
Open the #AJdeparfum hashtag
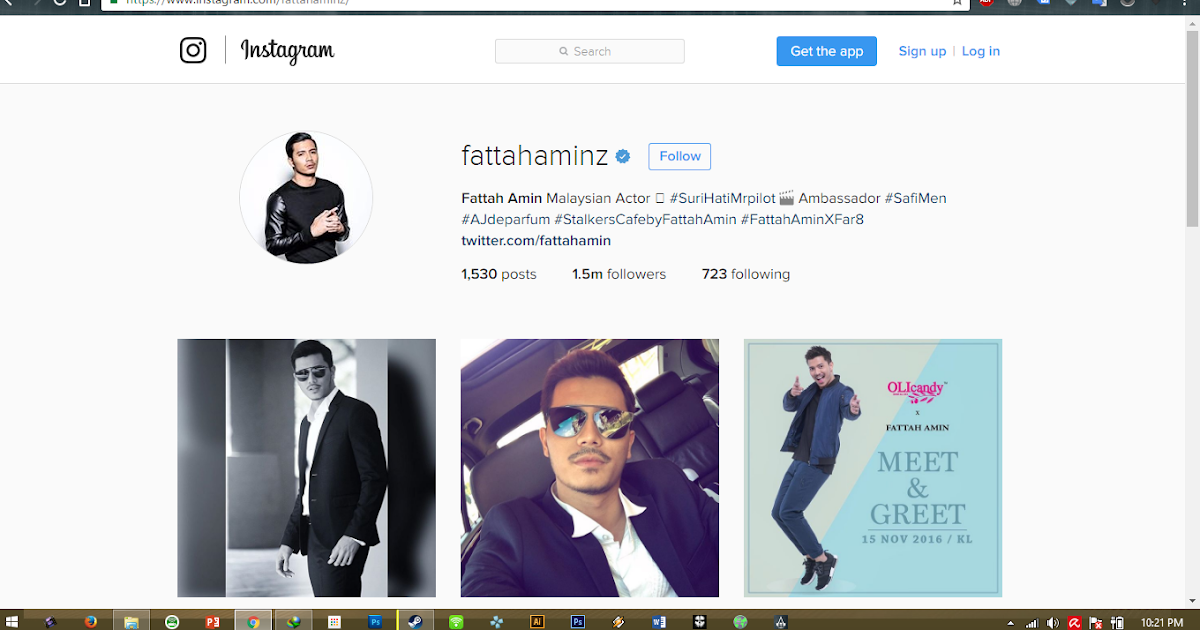click(505, 218)
